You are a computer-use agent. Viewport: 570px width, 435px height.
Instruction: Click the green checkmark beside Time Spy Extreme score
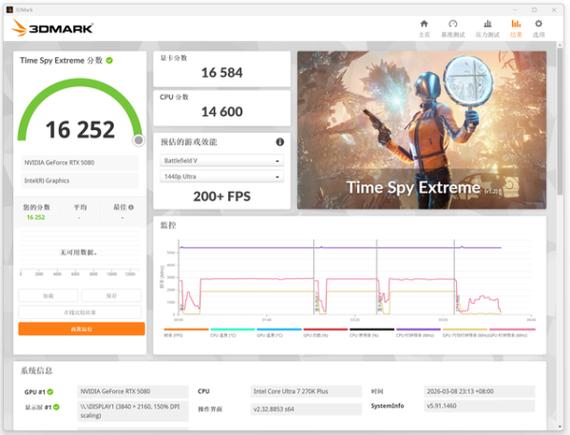[109, 61]
